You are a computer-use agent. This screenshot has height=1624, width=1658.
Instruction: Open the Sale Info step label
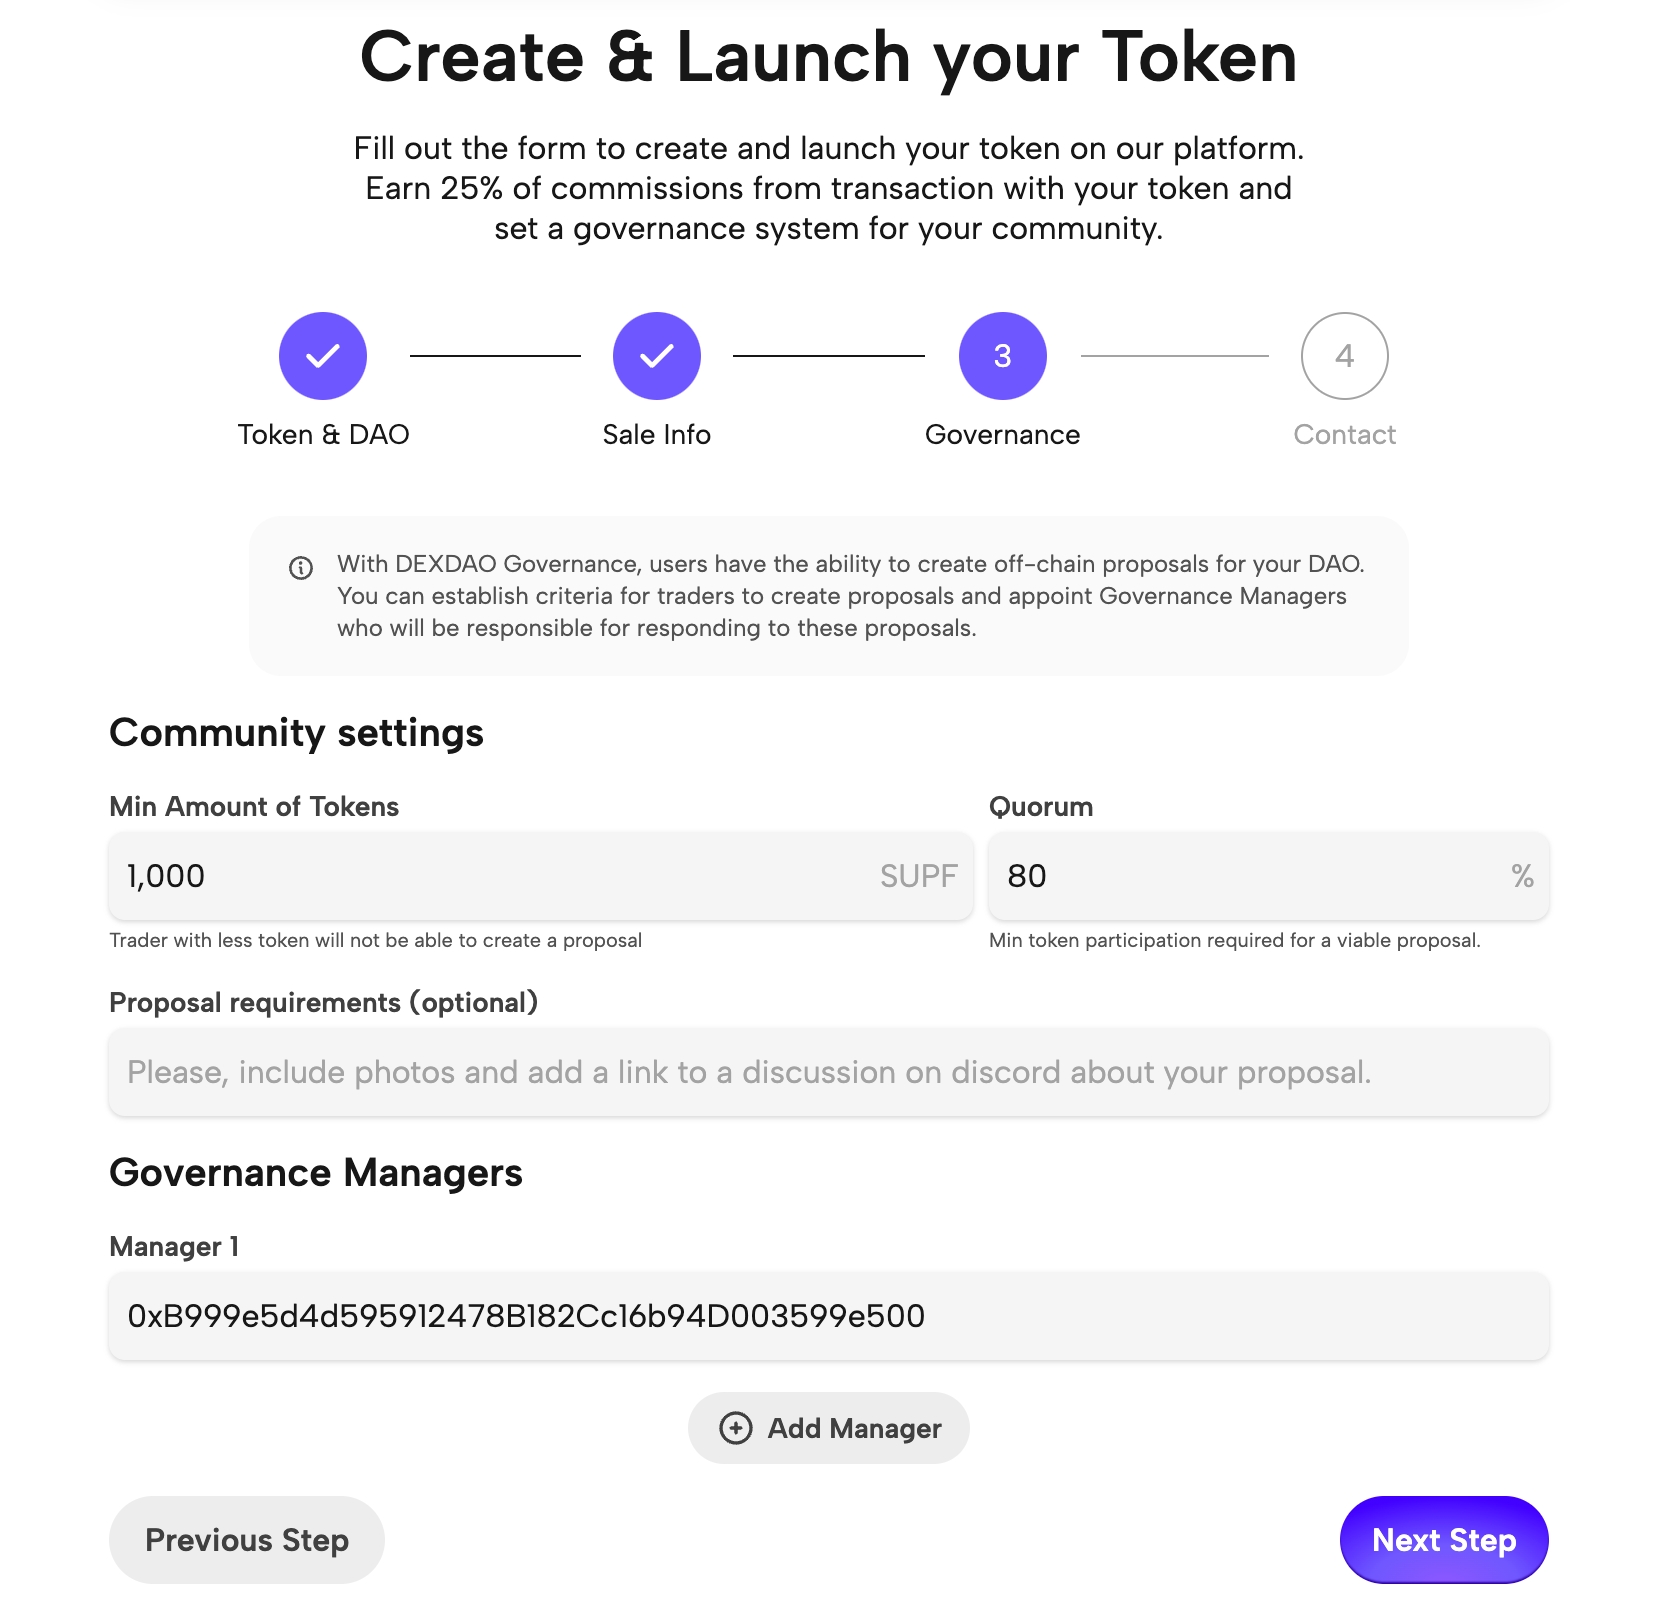tap(657, 434)
